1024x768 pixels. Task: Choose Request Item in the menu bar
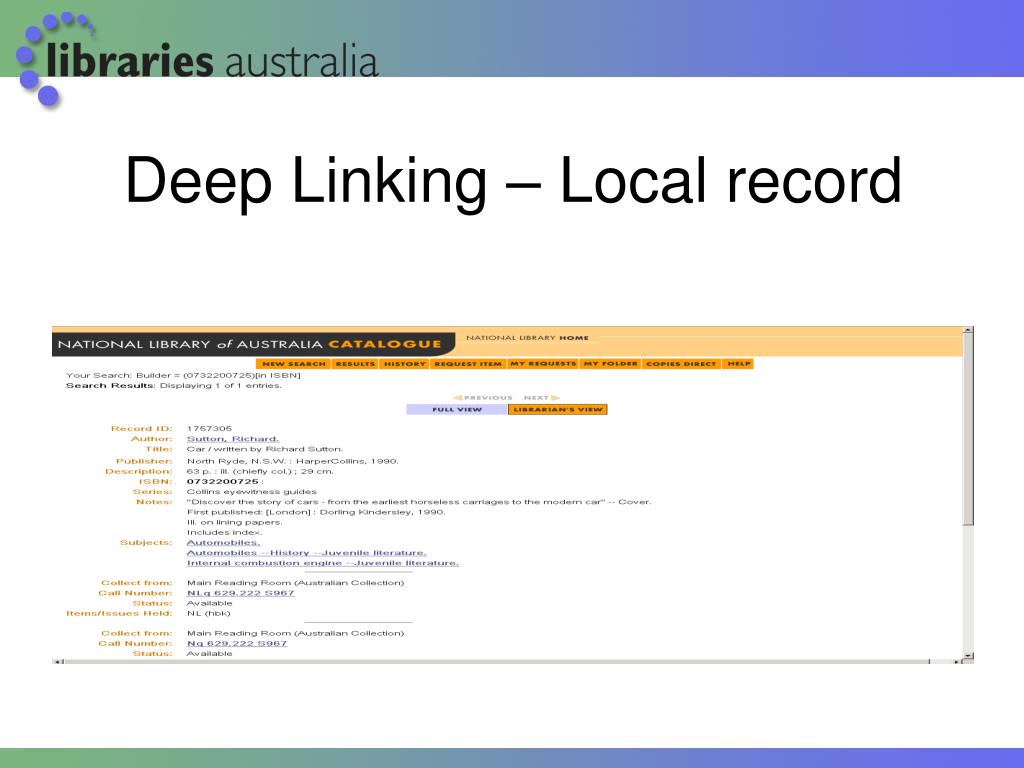click(x=468, y=364)
